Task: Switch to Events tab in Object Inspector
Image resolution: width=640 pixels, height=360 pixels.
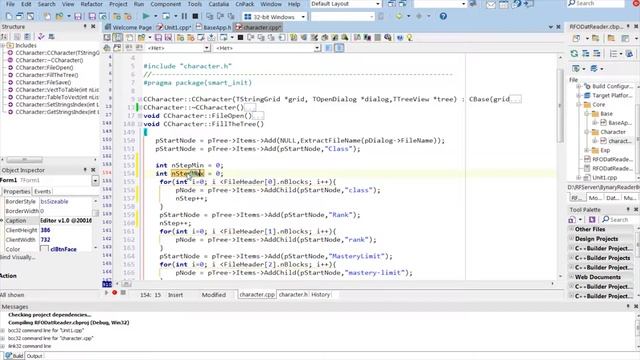Action: (x=42, y=191)
